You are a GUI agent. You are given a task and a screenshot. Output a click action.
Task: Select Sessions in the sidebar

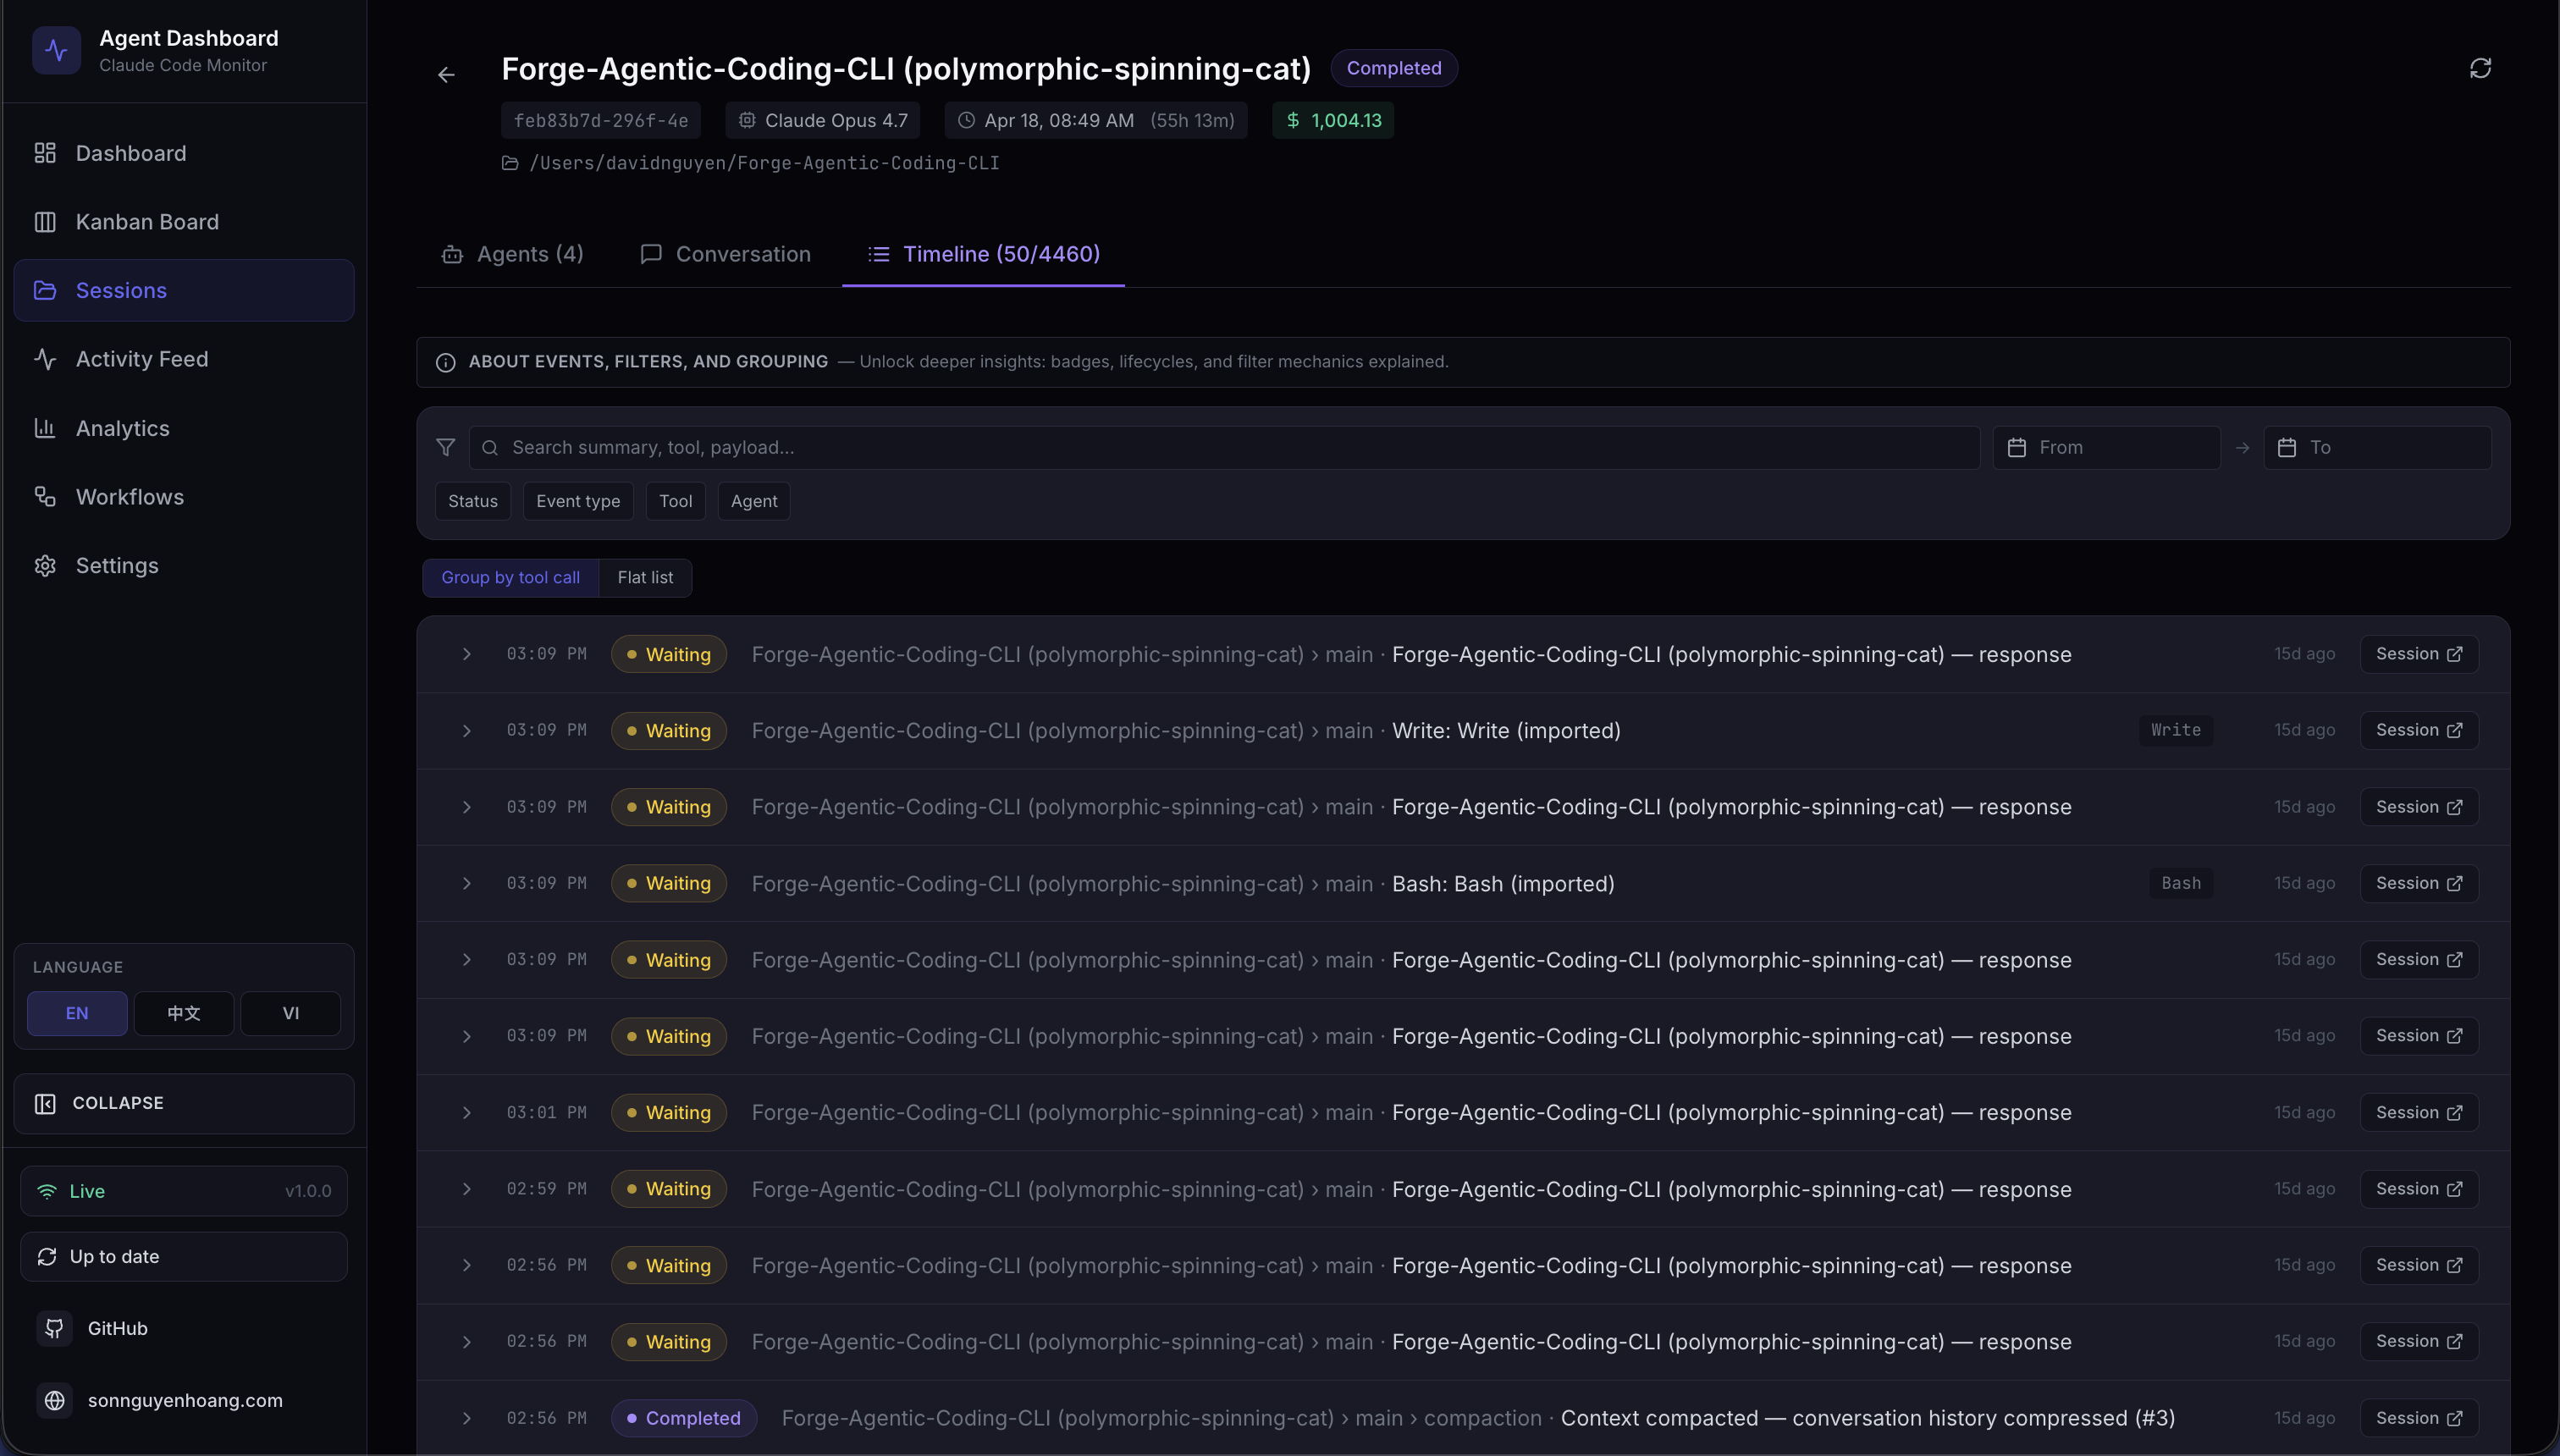pyautogui.click(x=184, y=290)
